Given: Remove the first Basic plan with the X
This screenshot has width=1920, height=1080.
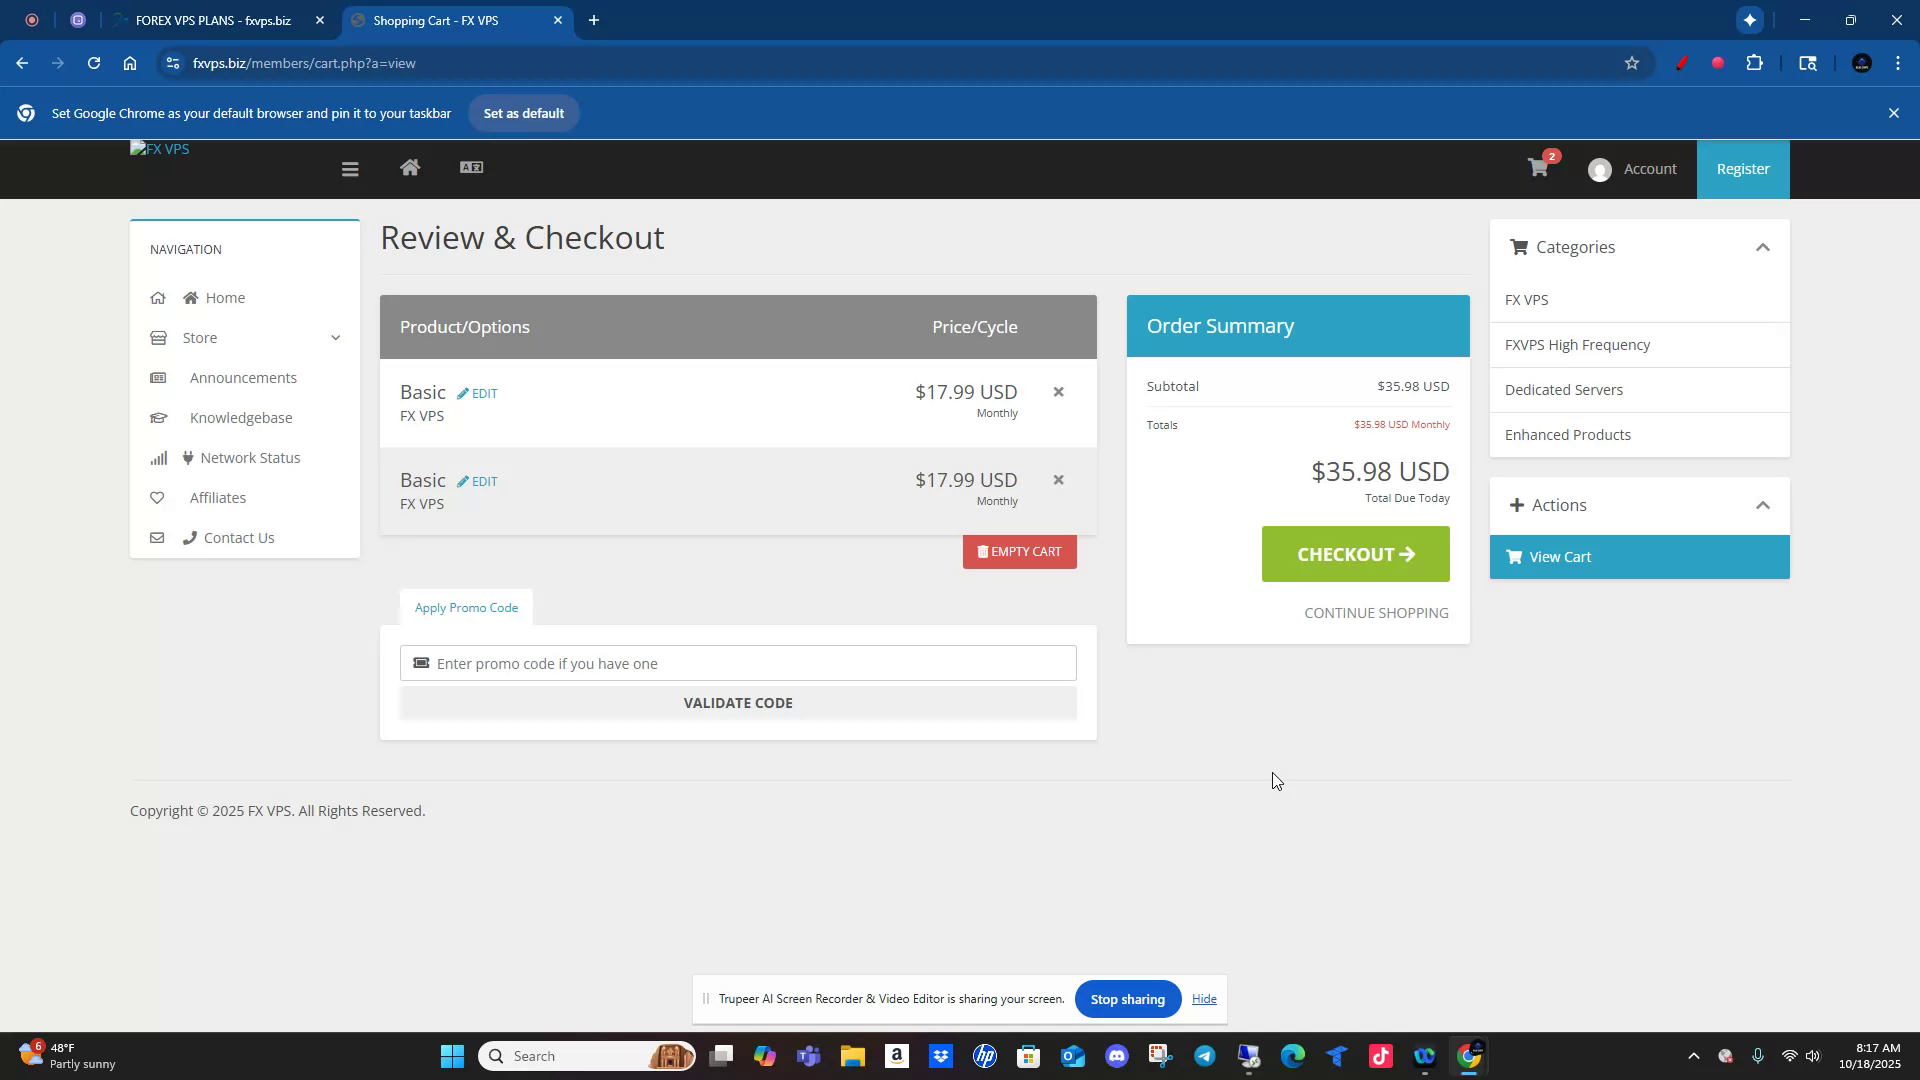Looking at the screenshot, I should (1058, 391).
